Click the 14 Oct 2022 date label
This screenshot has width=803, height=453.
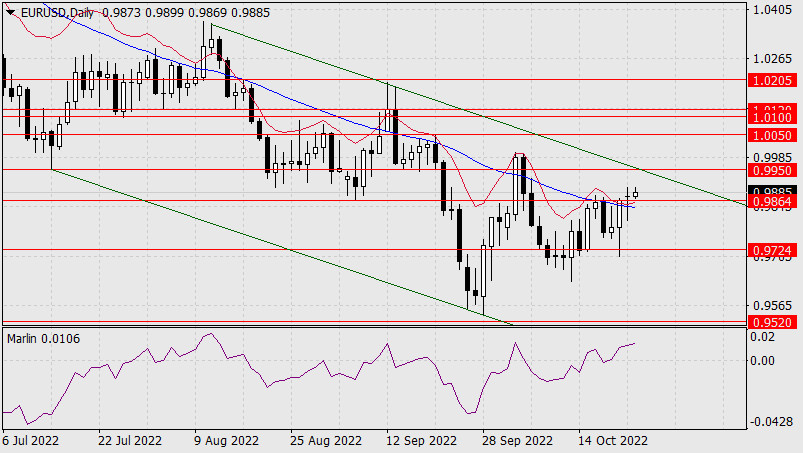[x=613, y=441]
